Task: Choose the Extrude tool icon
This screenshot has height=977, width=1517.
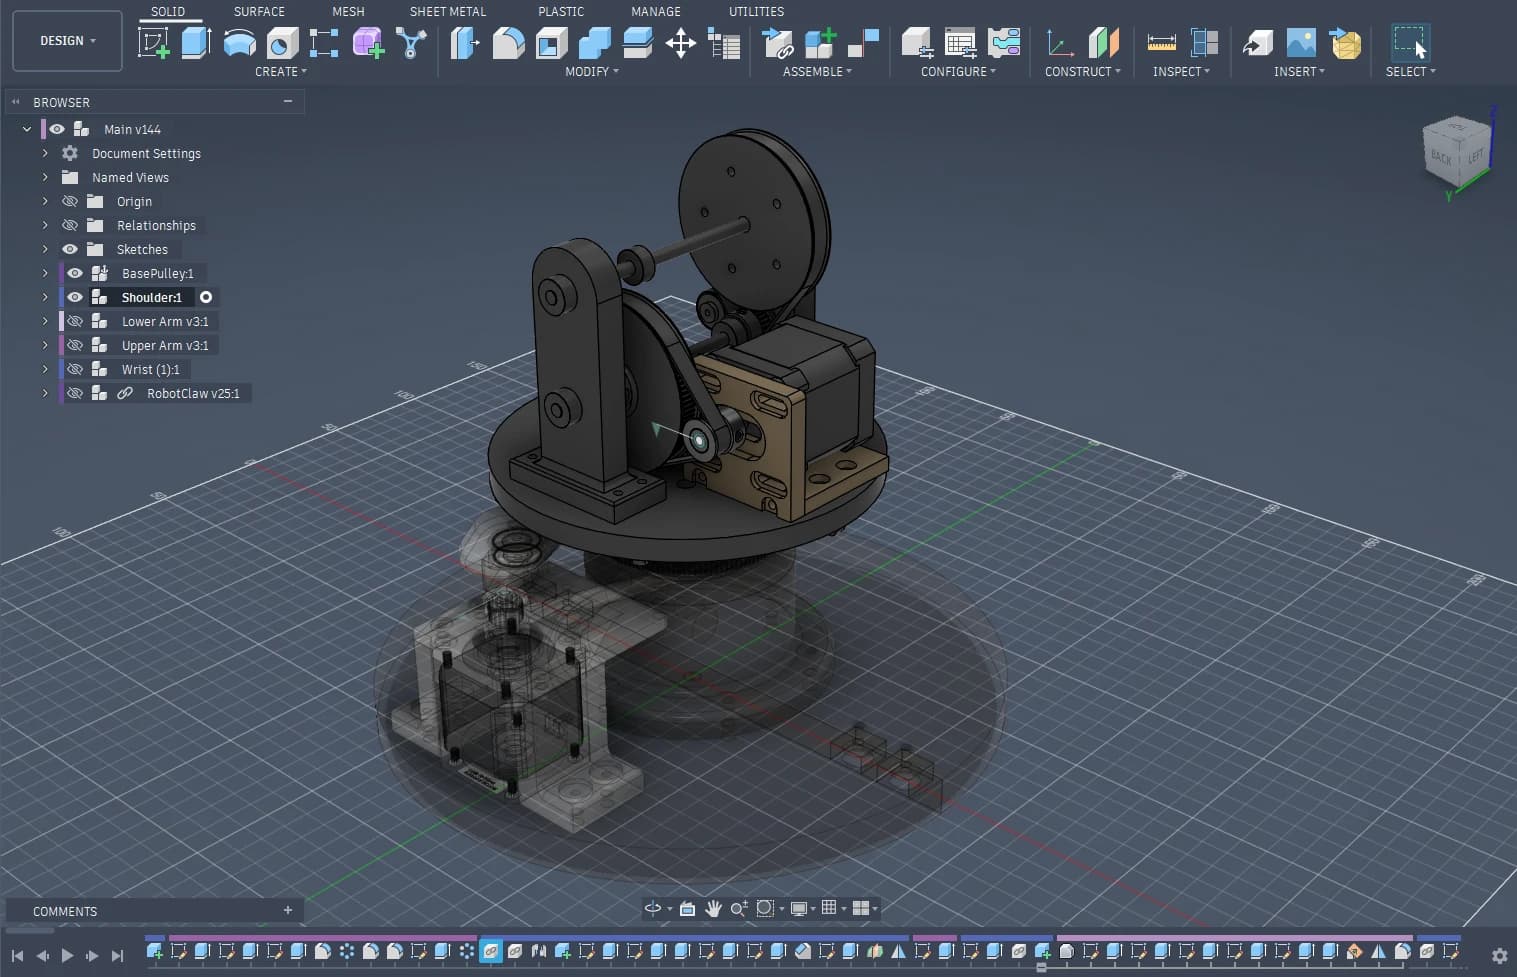Action: (x=196, y=43)
